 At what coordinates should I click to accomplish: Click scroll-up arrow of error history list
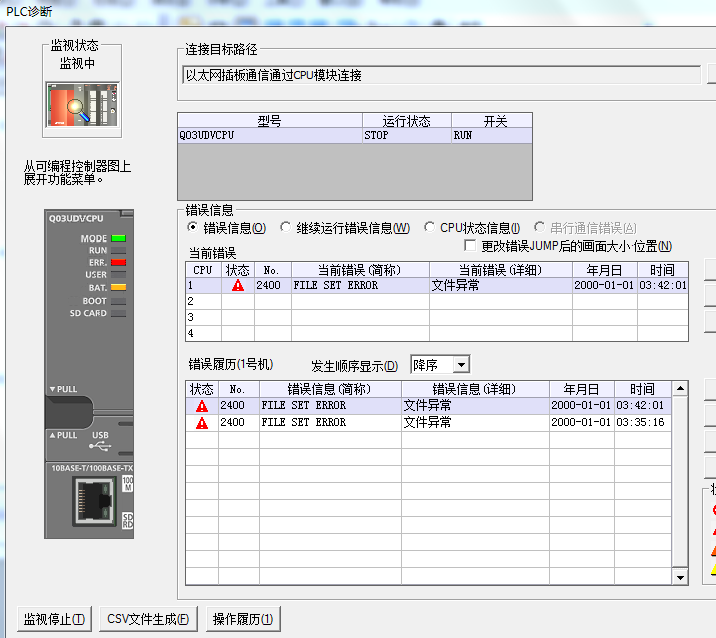[x=680, y=388]
